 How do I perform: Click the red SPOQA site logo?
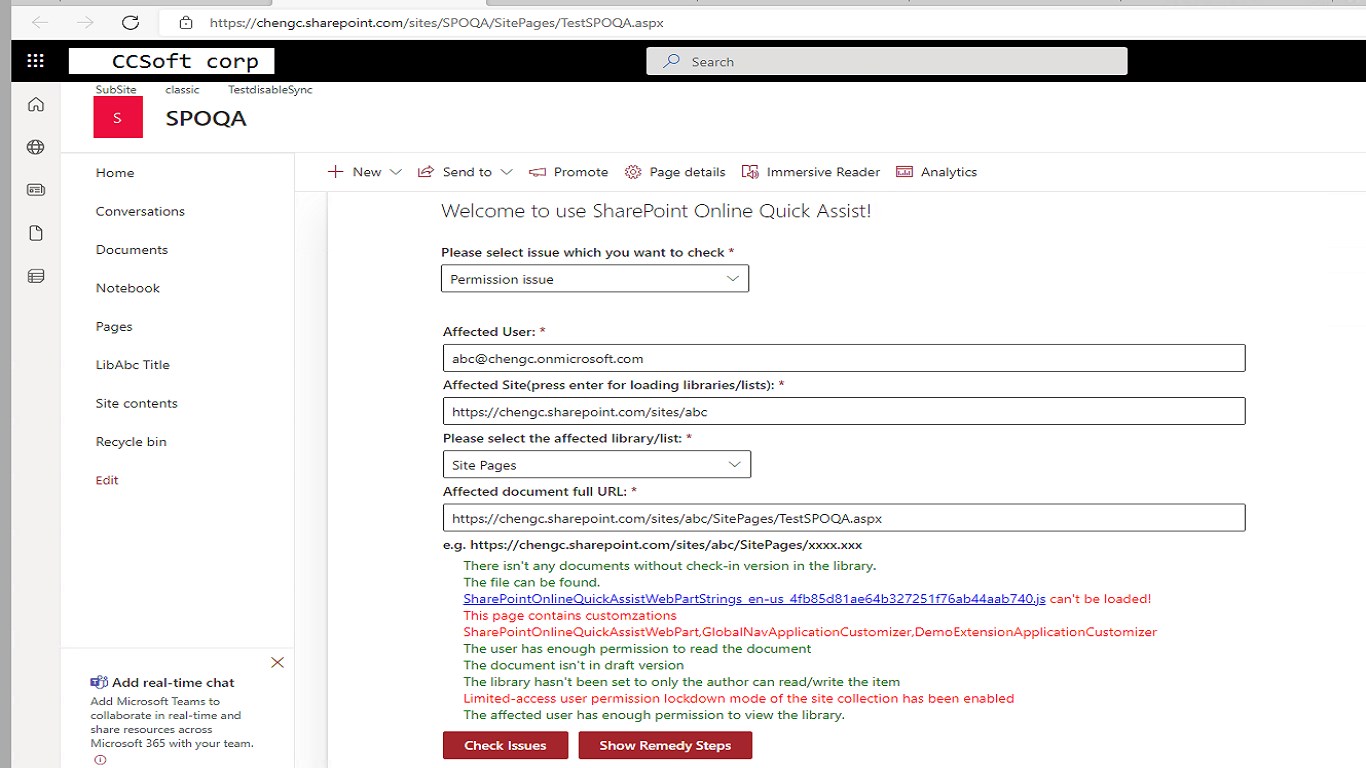tap(117, 118)
